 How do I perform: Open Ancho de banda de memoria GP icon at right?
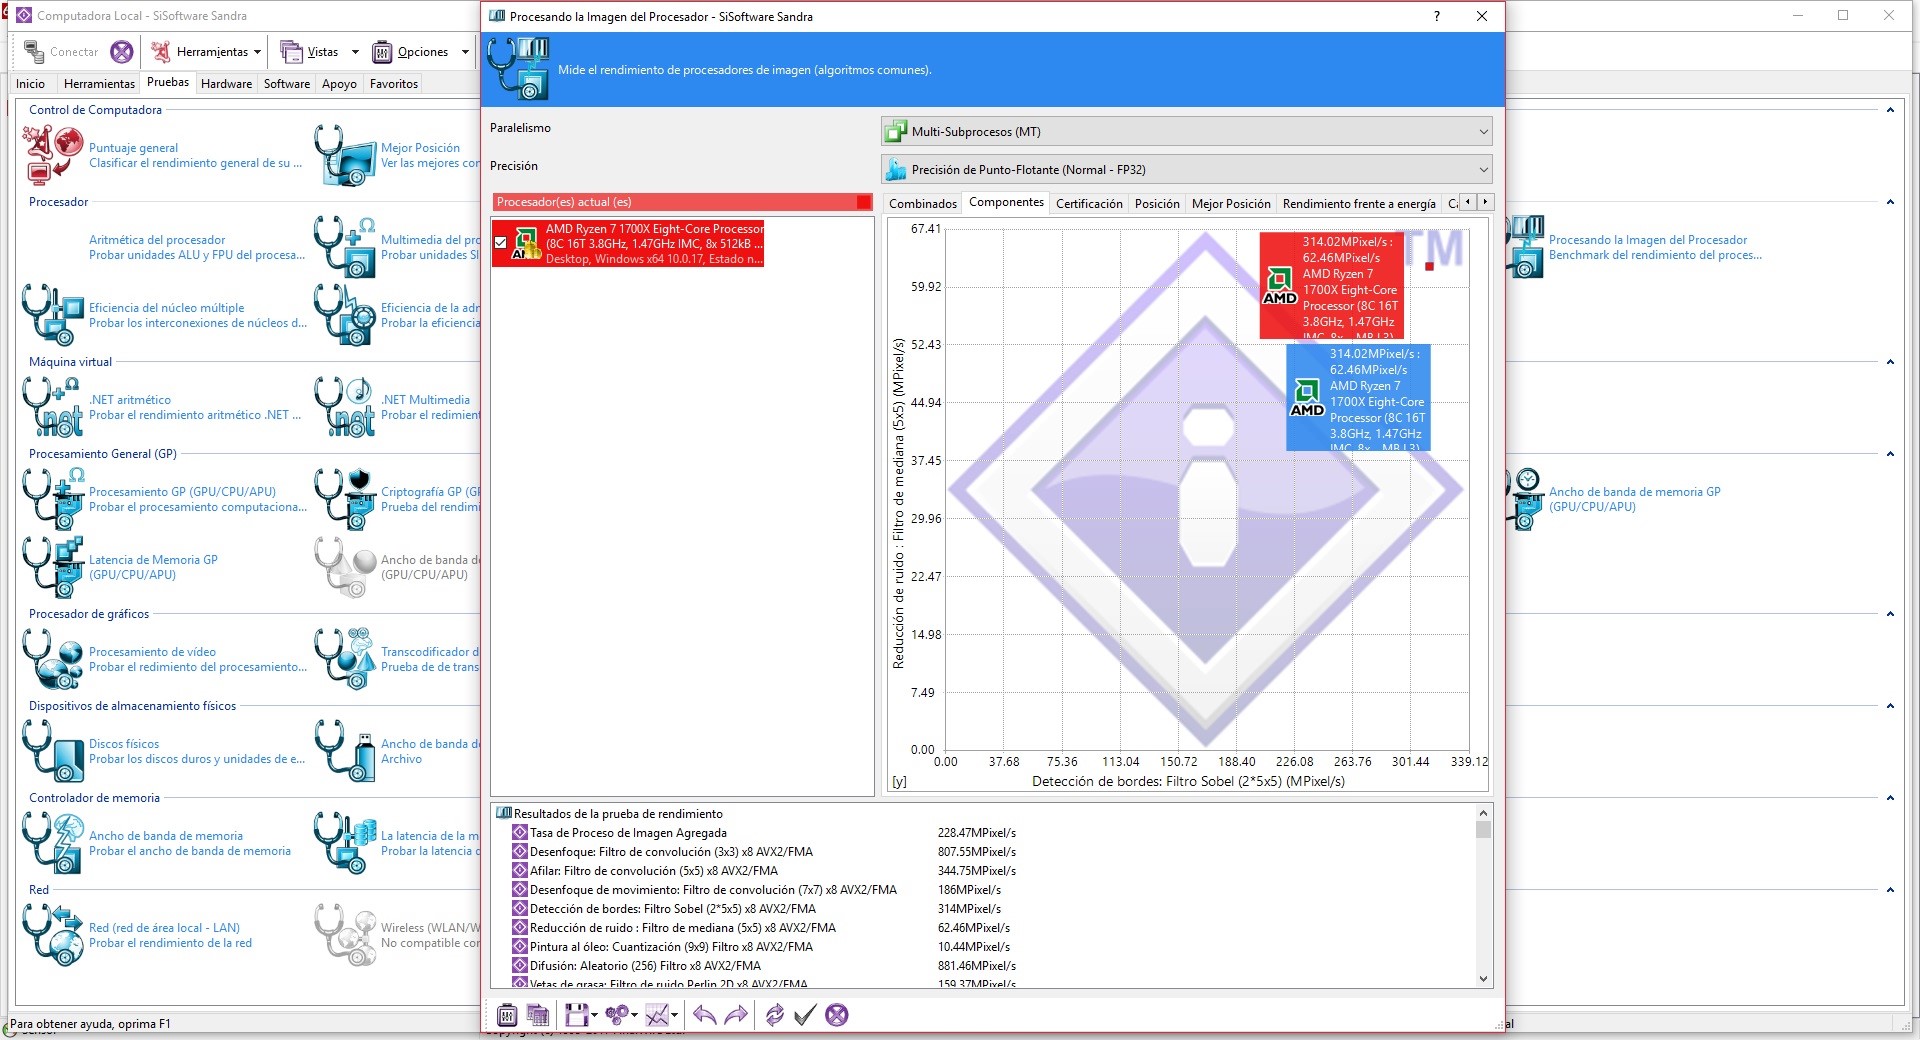click(x=1526, y=499)
